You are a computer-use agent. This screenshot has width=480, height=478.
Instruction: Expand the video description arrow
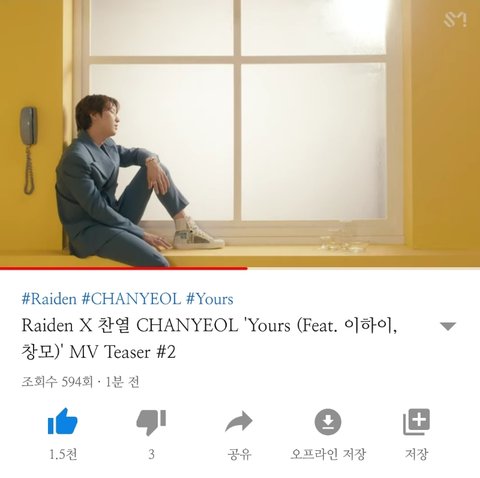coord(448,326)
